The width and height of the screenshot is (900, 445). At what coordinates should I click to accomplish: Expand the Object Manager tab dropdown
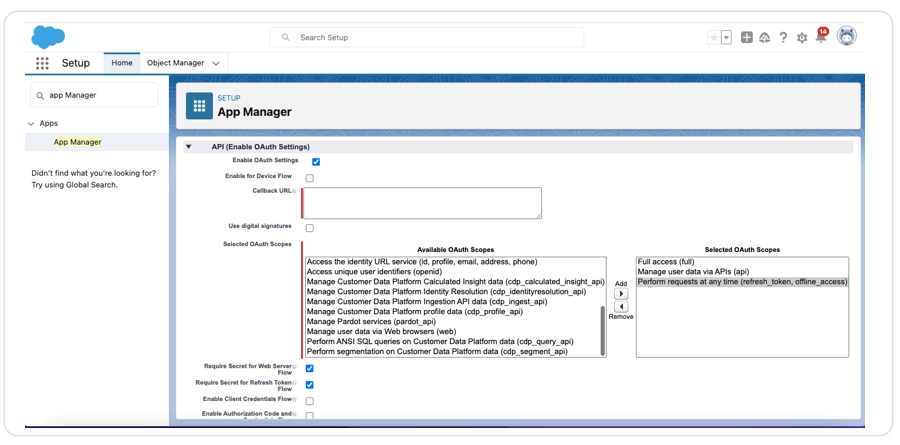(x=216, y=63)
